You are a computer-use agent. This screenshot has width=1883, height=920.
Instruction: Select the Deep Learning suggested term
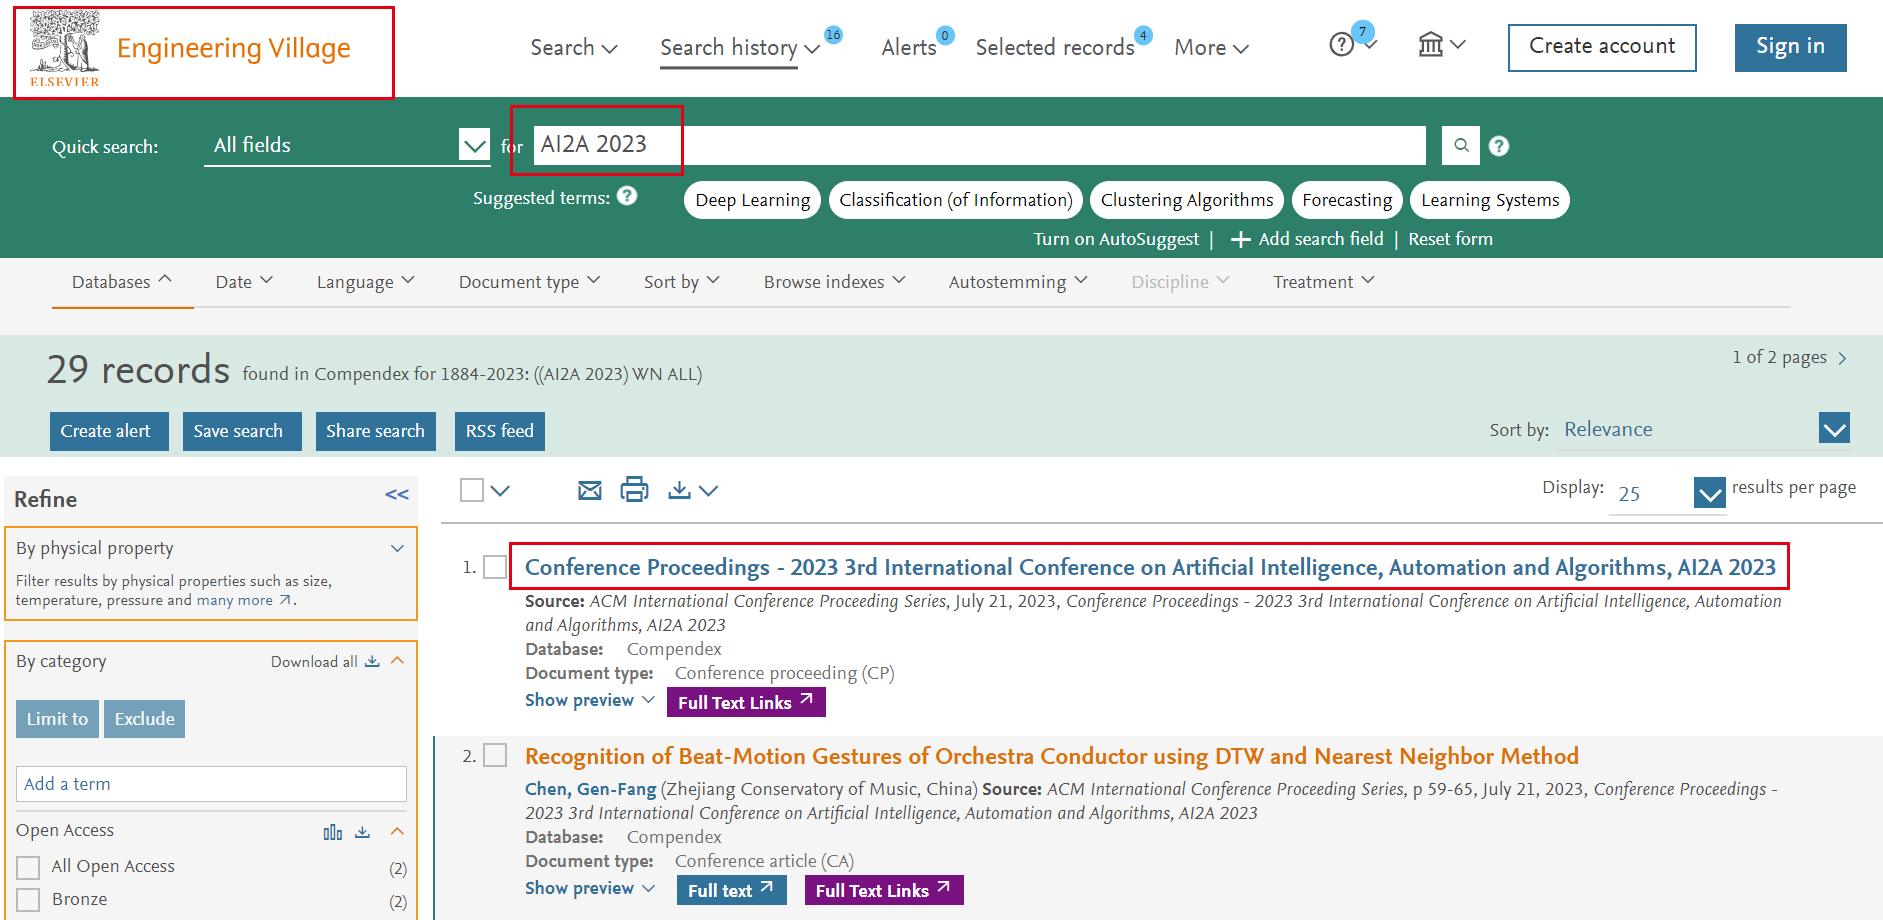pyautogui.click(x=753, y=200)
